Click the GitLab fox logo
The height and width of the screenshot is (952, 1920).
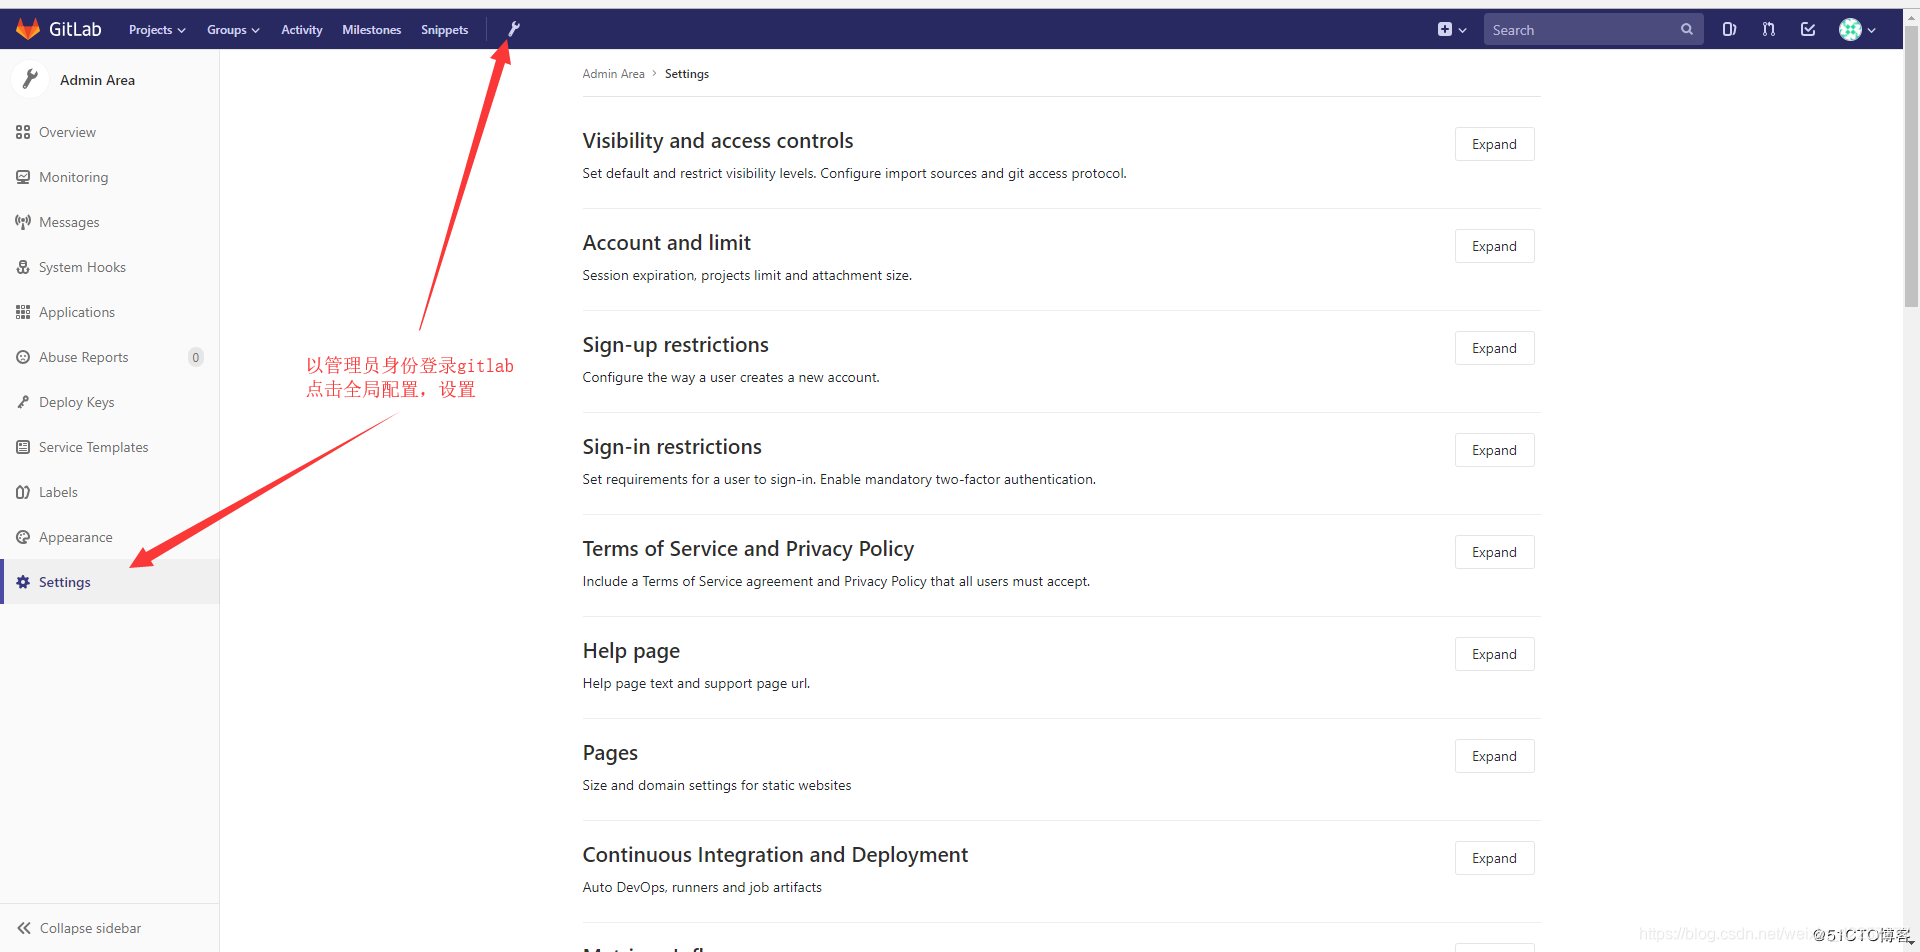coord(28,29)
